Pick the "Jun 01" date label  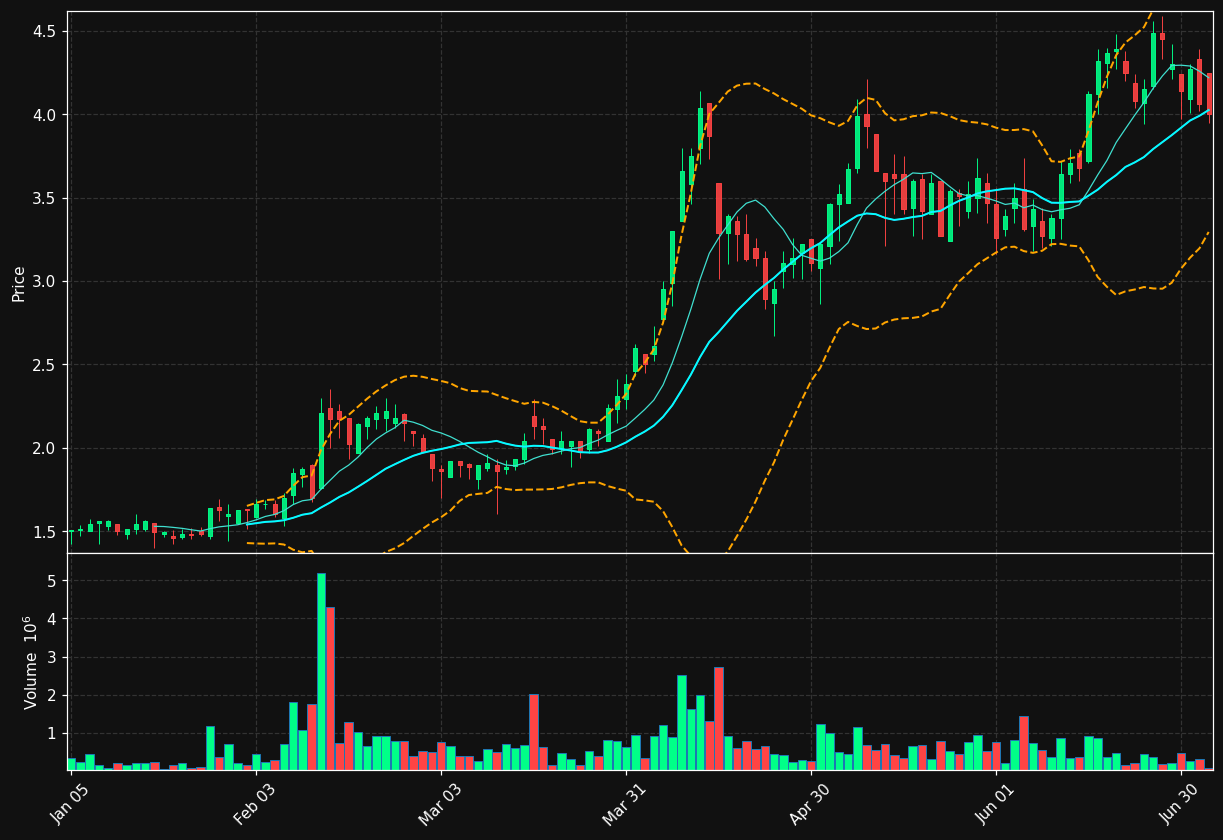pos(994,803)
